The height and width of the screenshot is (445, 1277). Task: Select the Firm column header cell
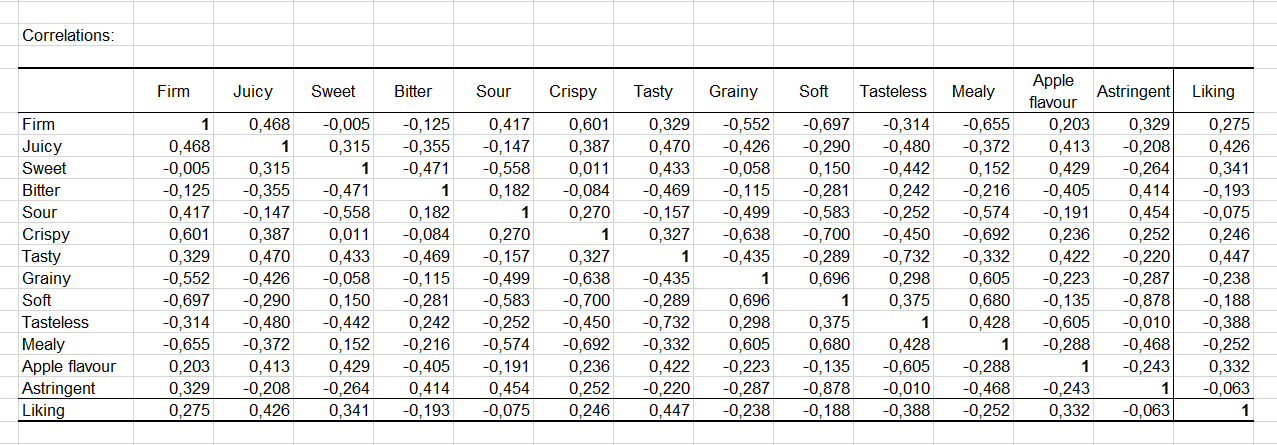pyautogui.click(x=173, y=91)
